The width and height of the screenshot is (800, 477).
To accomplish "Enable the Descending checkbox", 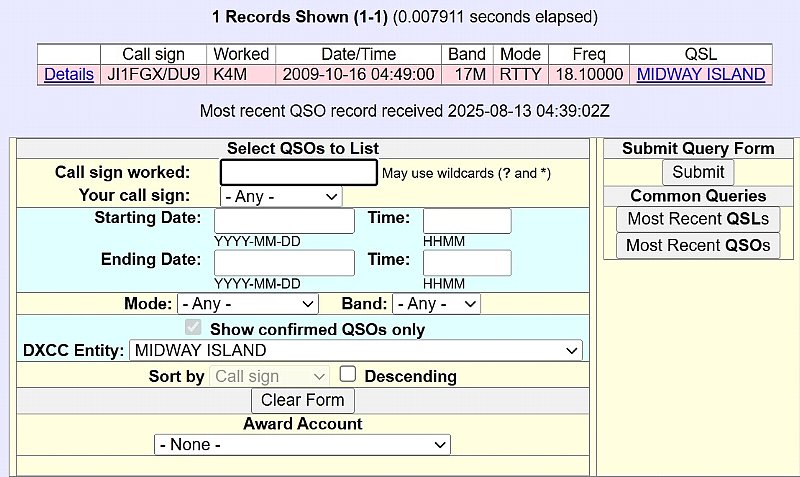I will coord(348,374).
